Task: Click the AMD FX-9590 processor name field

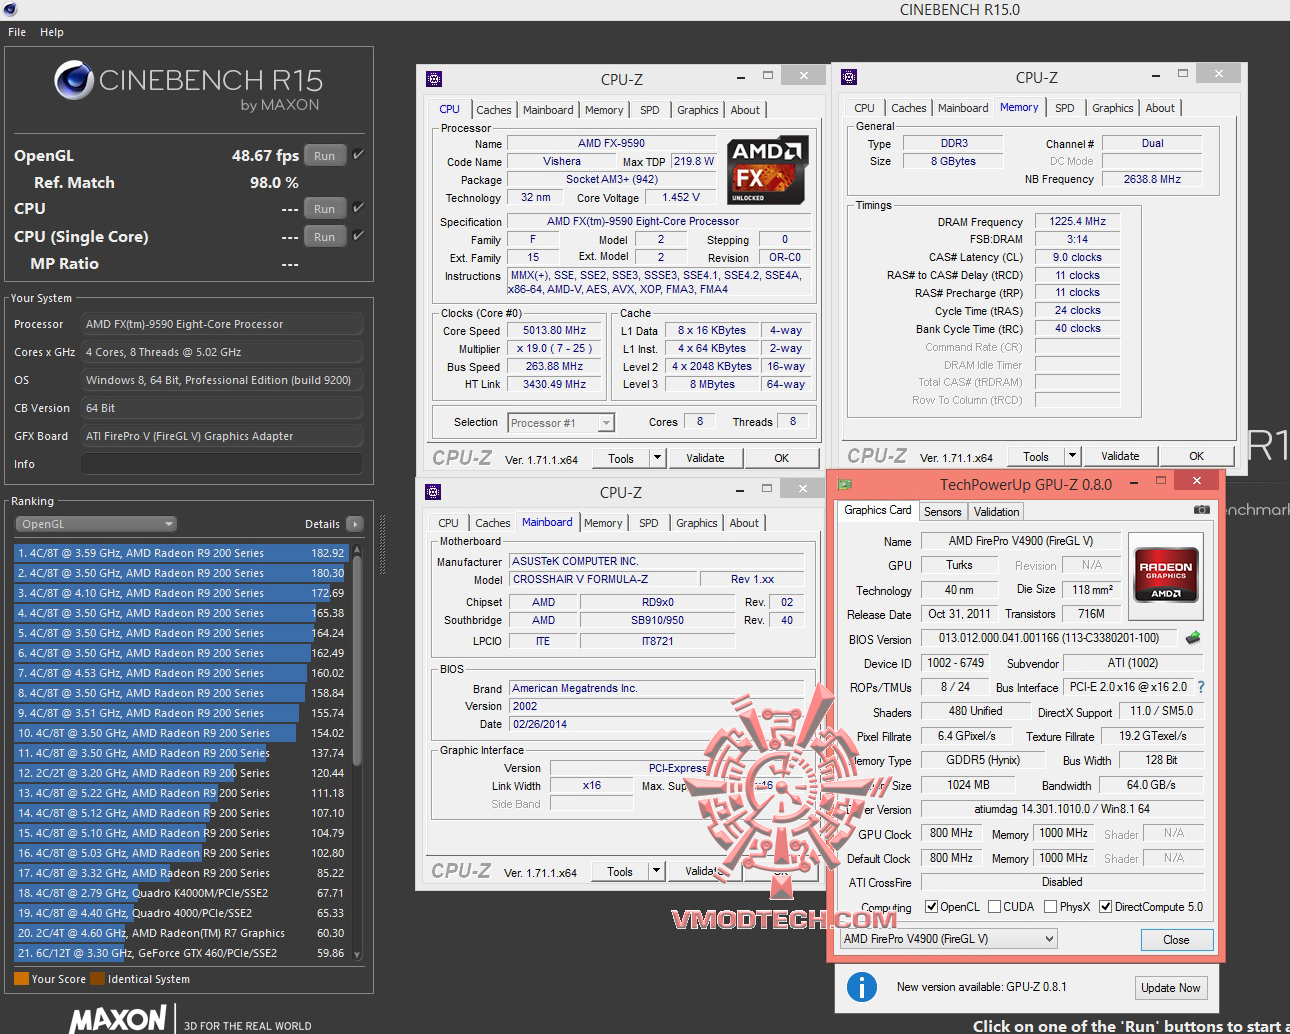Action: point(611,143)
